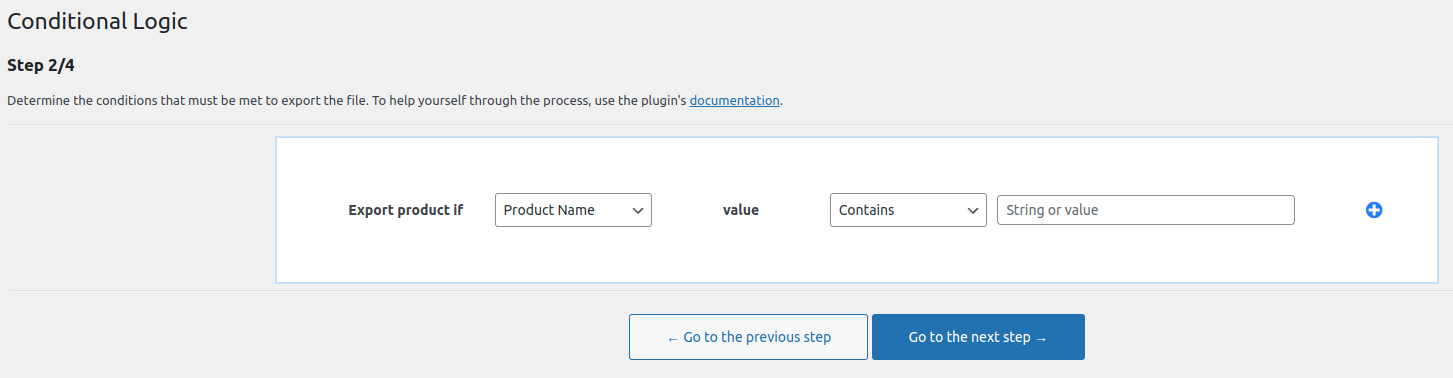Viewport: 1453px width, 378px height.
Task: Click the Step 2/4 indicator text
Action: (41, 66)
